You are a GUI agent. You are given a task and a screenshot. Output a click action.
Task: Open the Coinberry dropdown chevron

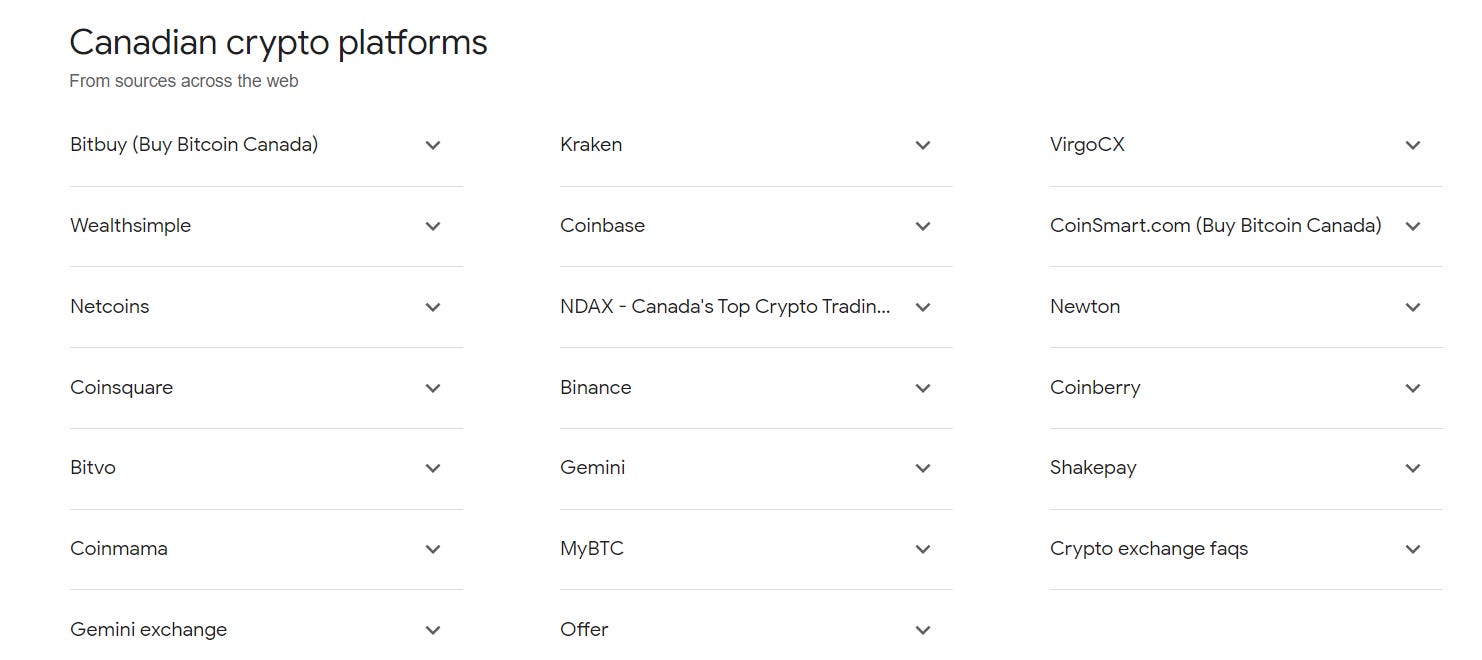tap(1413, 388)
